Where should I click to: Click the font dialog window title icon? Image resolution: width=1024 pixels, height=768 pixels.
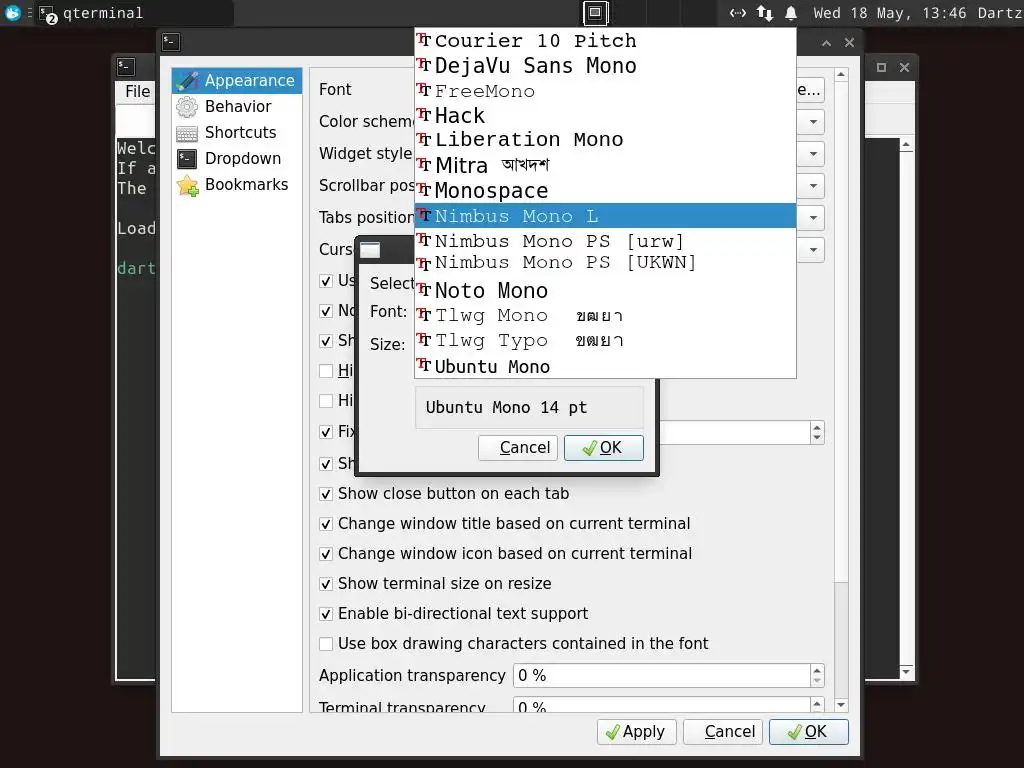[x=370, y=249]
